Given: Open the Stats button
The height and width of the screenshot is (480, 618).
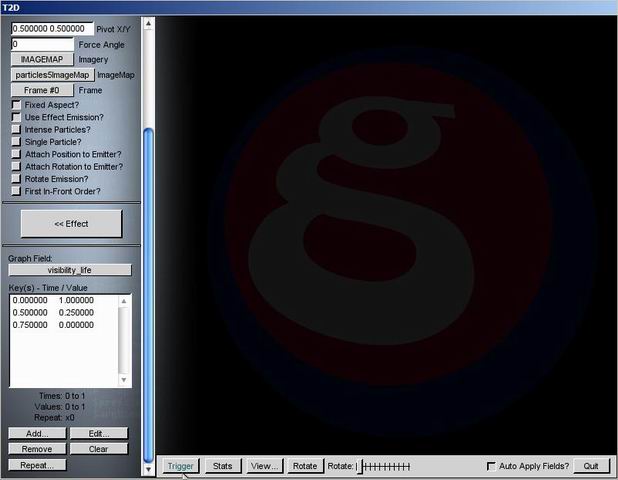Looking at the screenshot, I should 223,466.
